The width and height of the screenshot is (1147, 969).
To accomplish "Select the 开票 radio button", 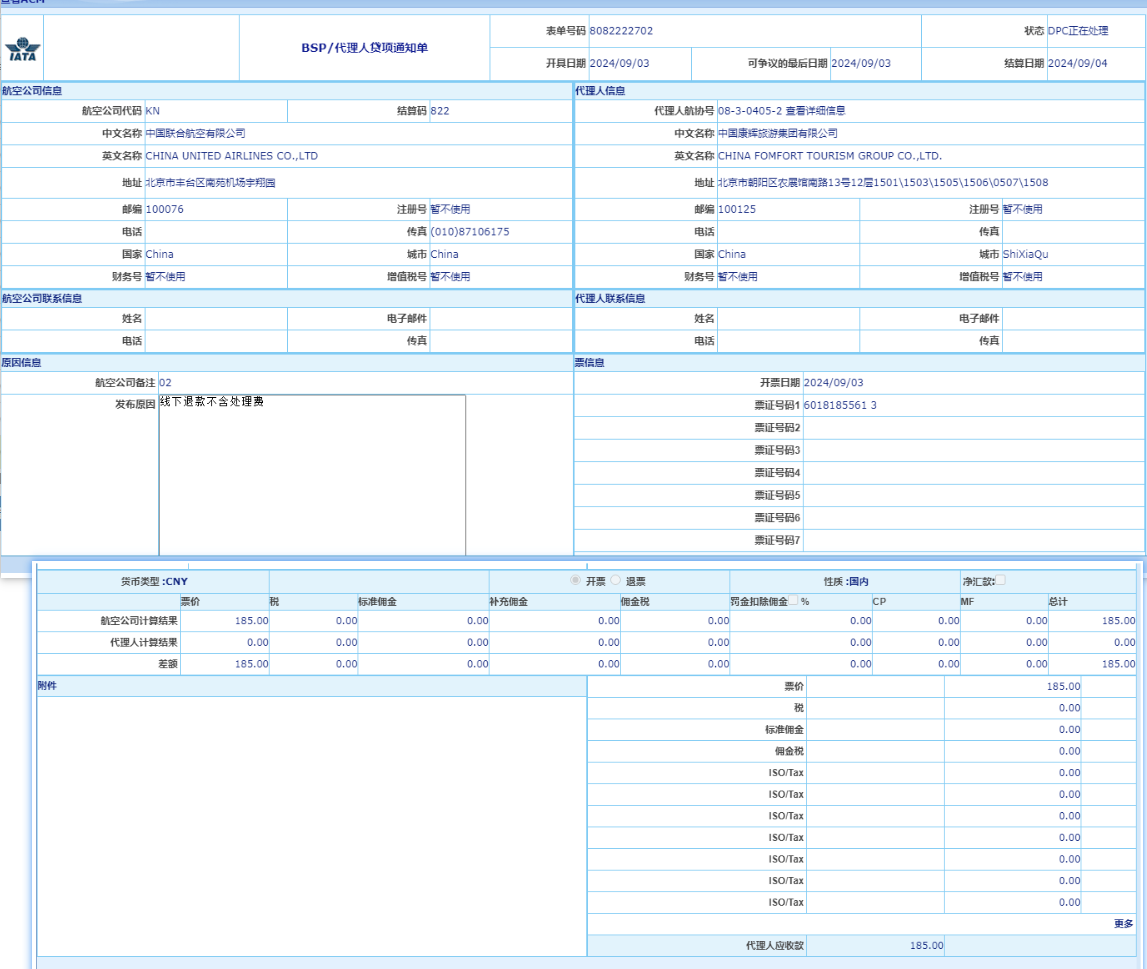I will point(575,580).
